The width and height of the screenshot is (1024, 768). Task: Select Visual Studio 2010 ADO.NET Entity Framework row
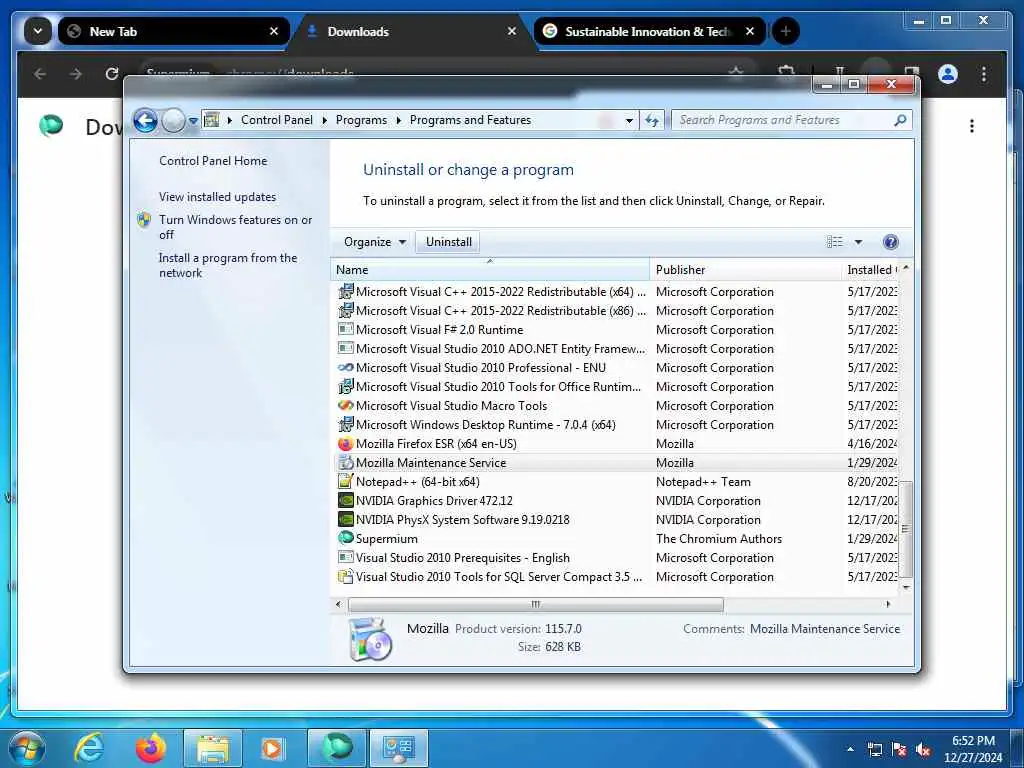coord(616,349)
